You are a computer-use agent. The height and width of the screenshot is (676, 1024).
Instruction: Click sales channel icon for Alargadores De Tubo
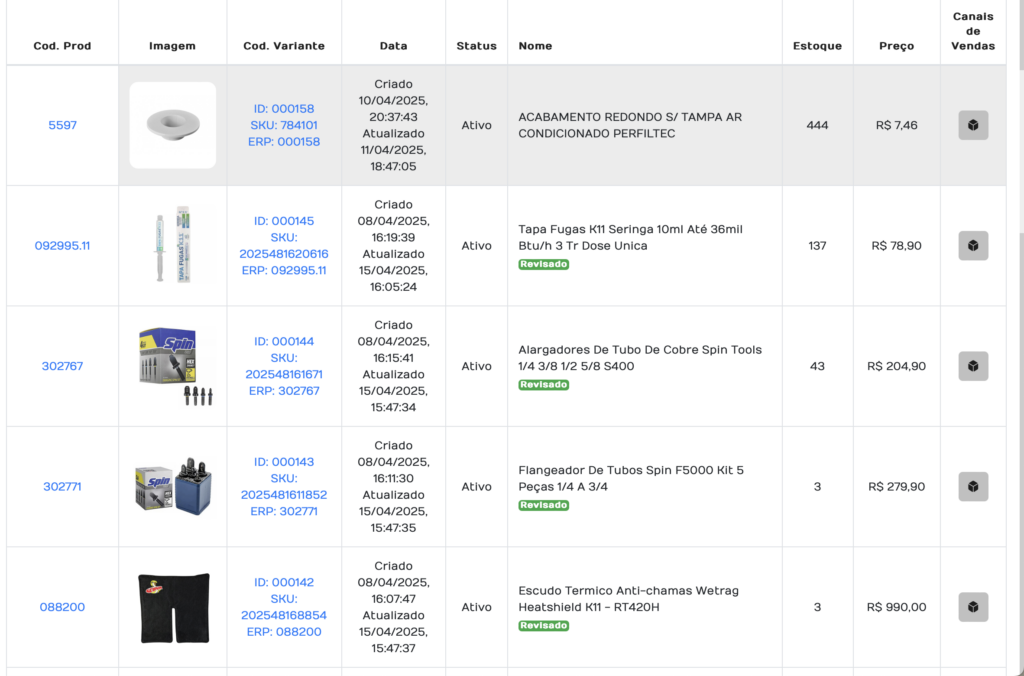click(x=973, y=366)
